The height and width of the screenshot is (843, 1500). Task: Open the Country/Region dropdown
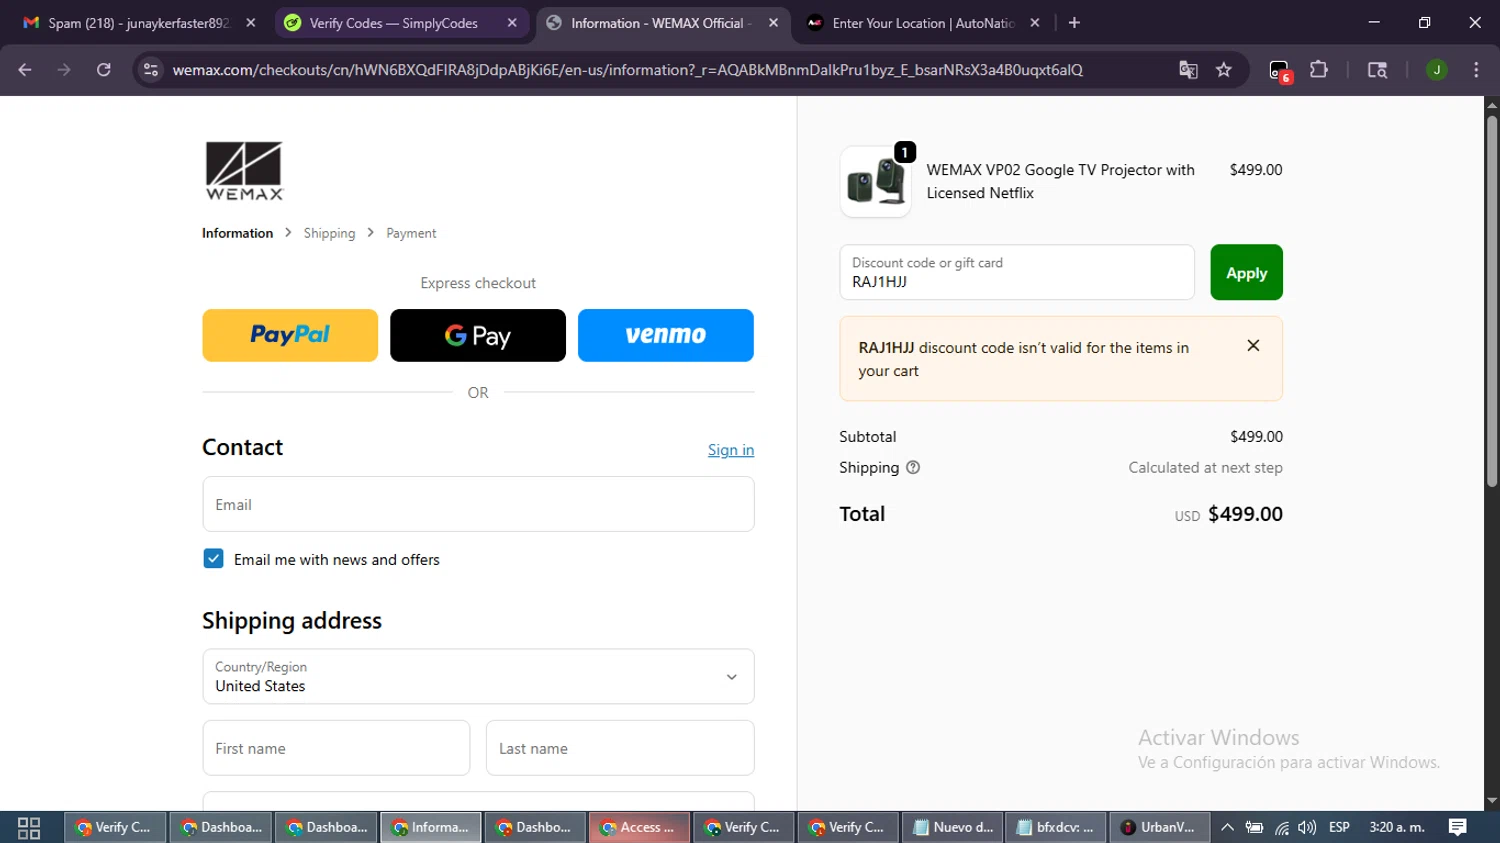(x=478, y=677)
